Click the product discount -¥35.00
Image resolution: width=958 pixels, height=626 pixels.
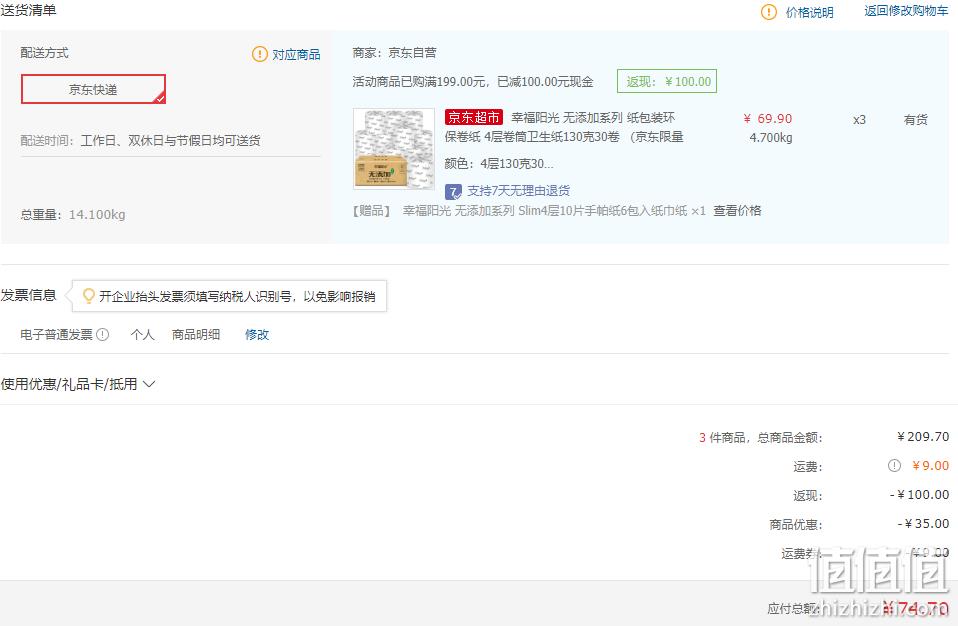(923, 524)
